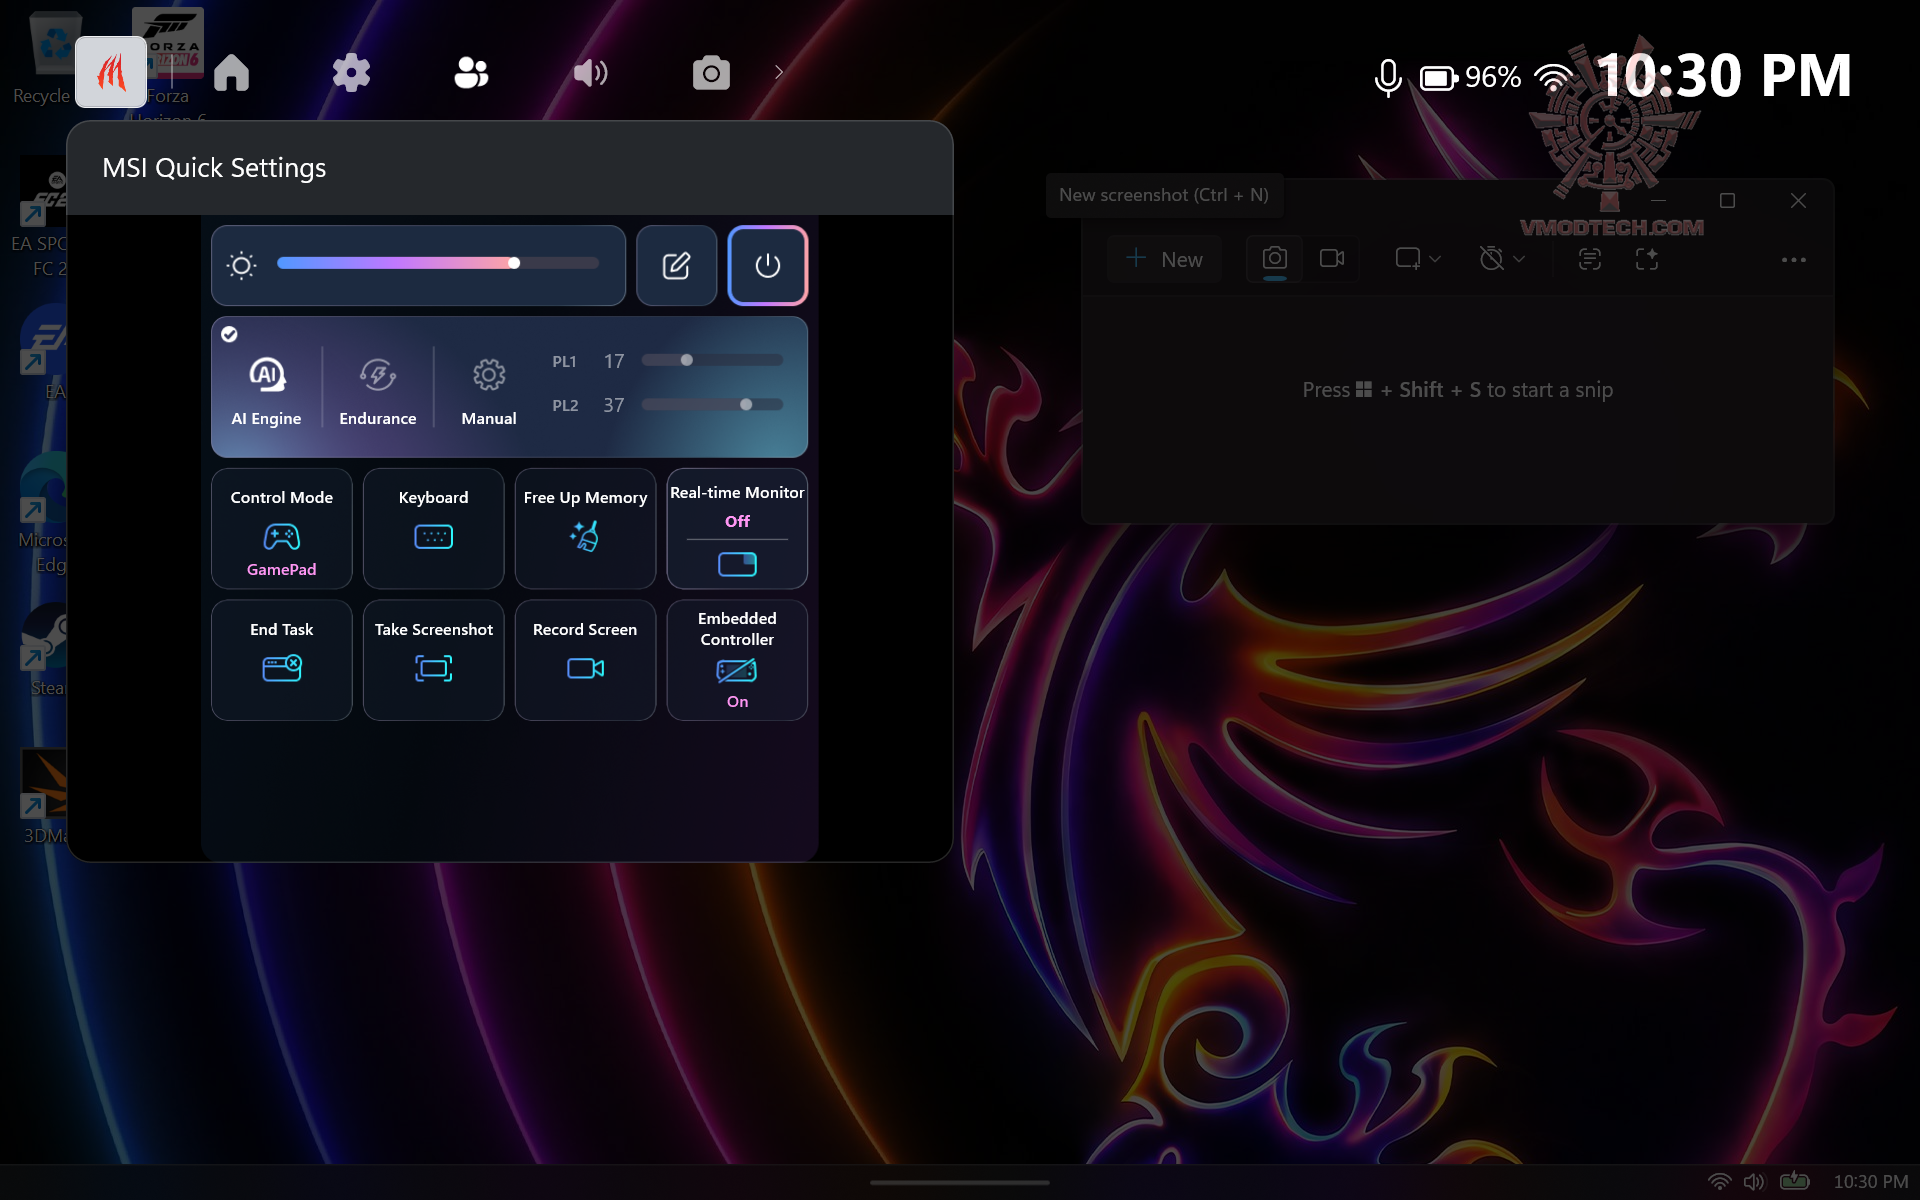
Task: Click the Wi-Fi icon beside the large clock
Action: tap(1553, 77)
